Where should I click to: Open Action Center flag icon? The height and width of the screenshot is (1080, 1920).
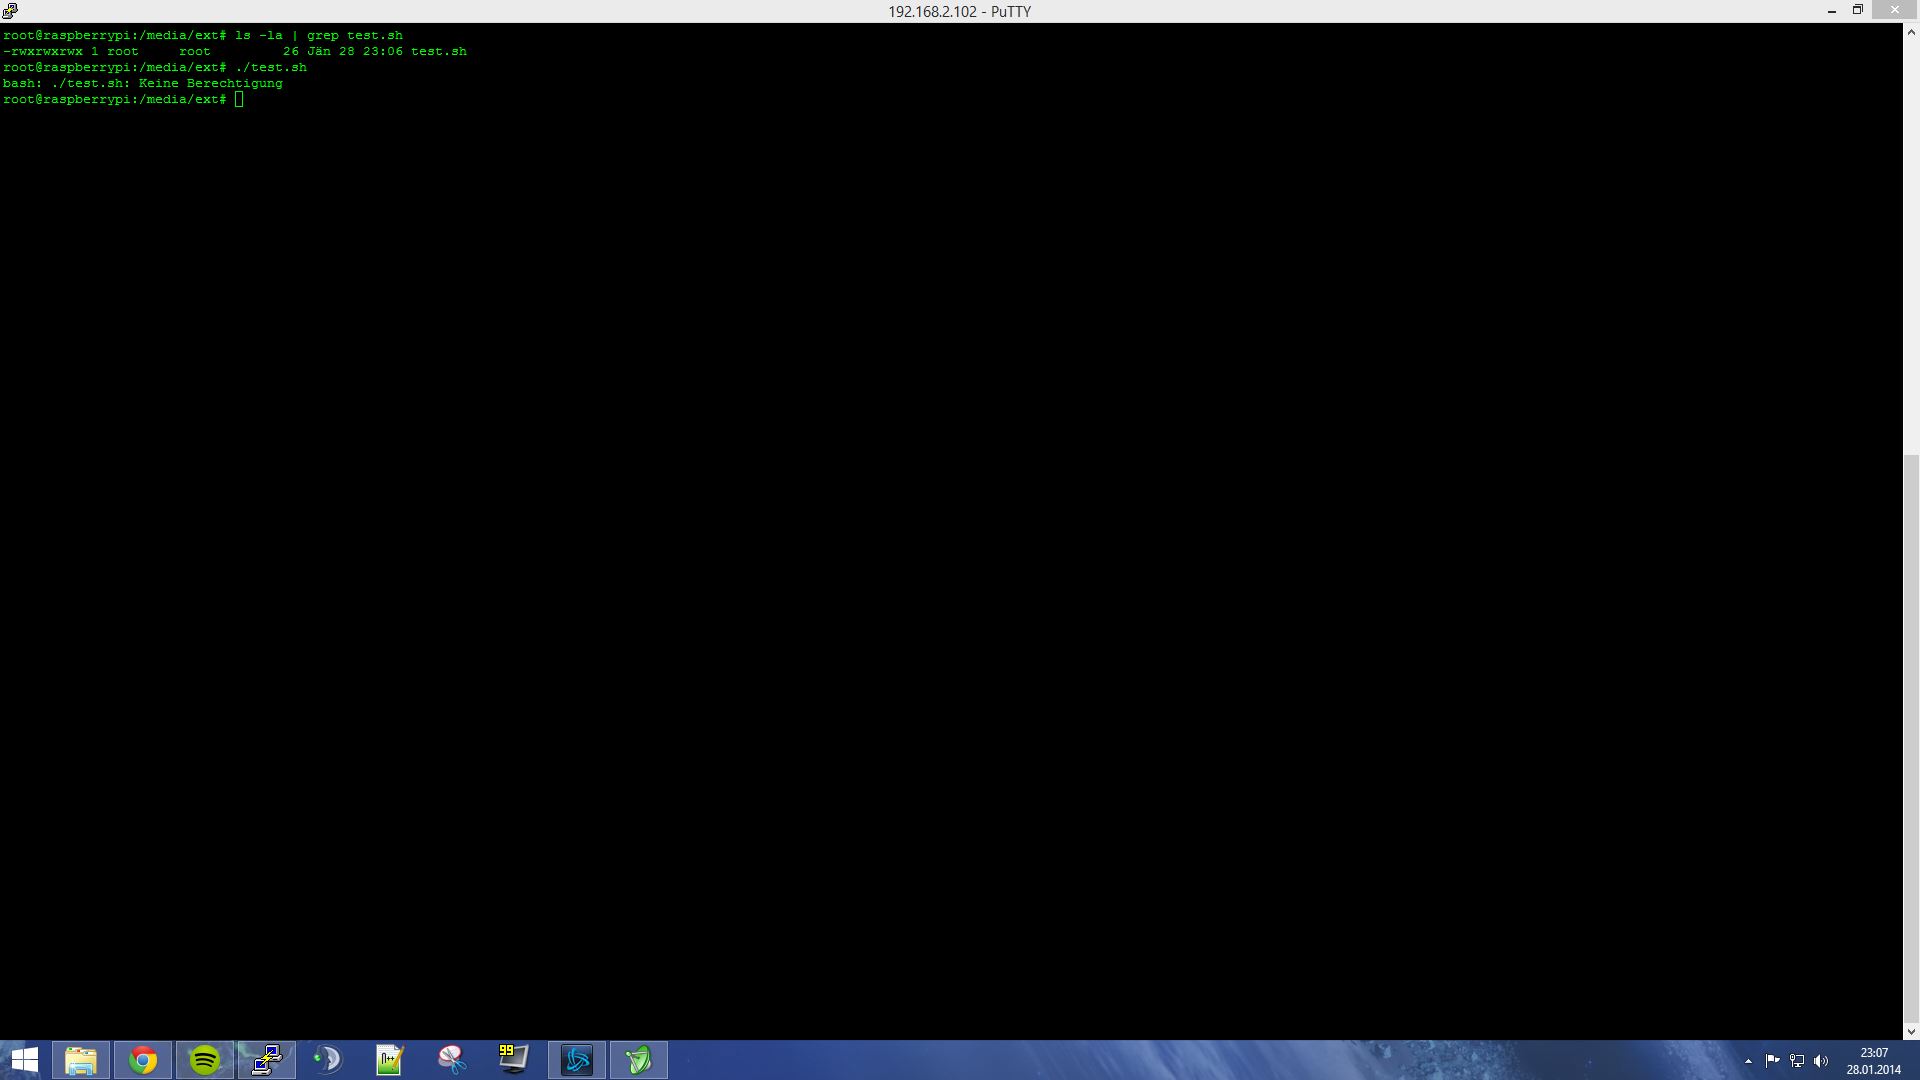tap(1772, 1061)
